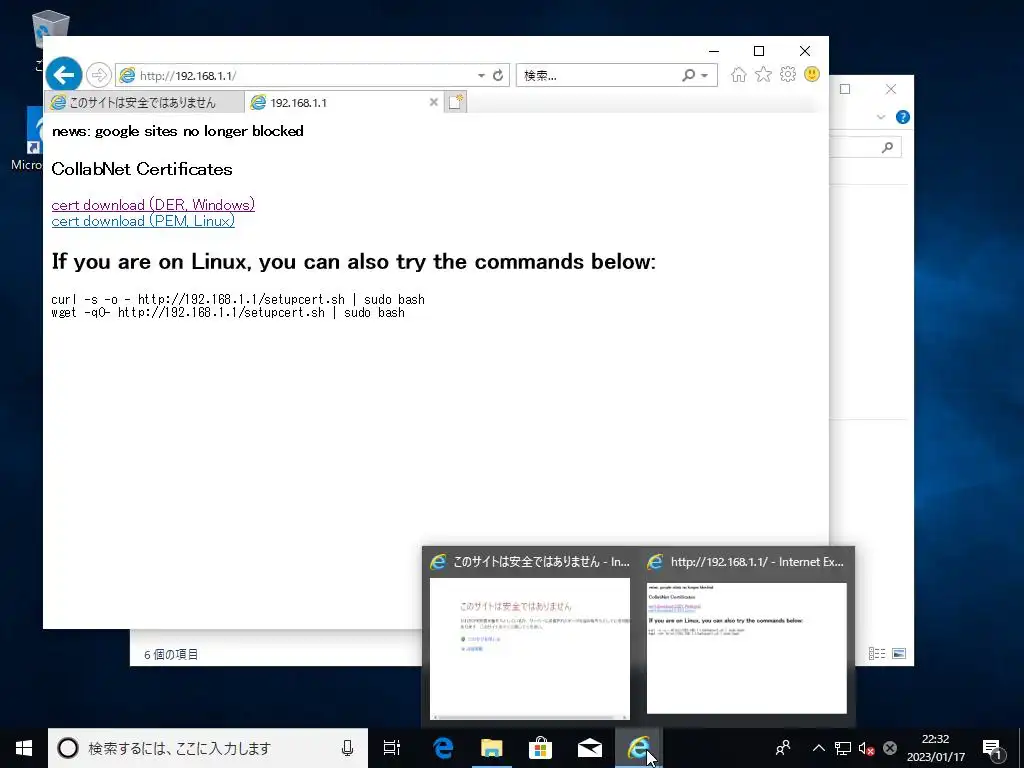Open the Mail app from the taskbar
The height and width of the screenshot is (768, 1024).
[x=590, y=748]
